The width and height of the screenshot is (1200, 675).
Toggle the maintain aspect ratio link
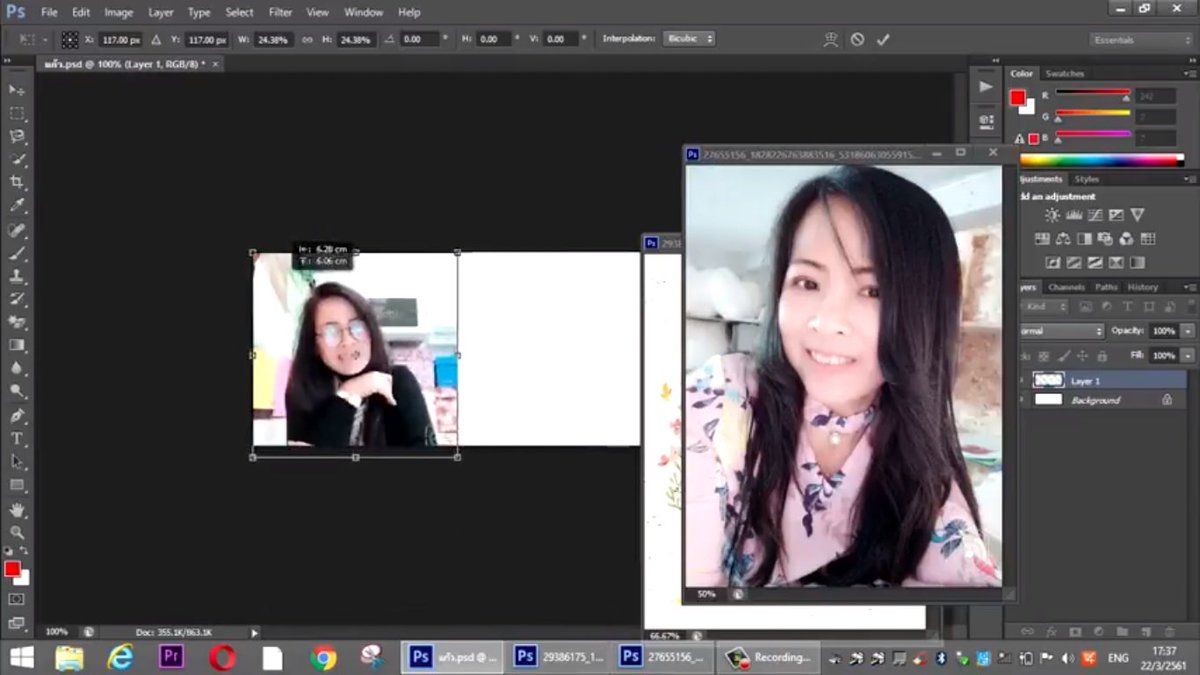coord(307,39)
